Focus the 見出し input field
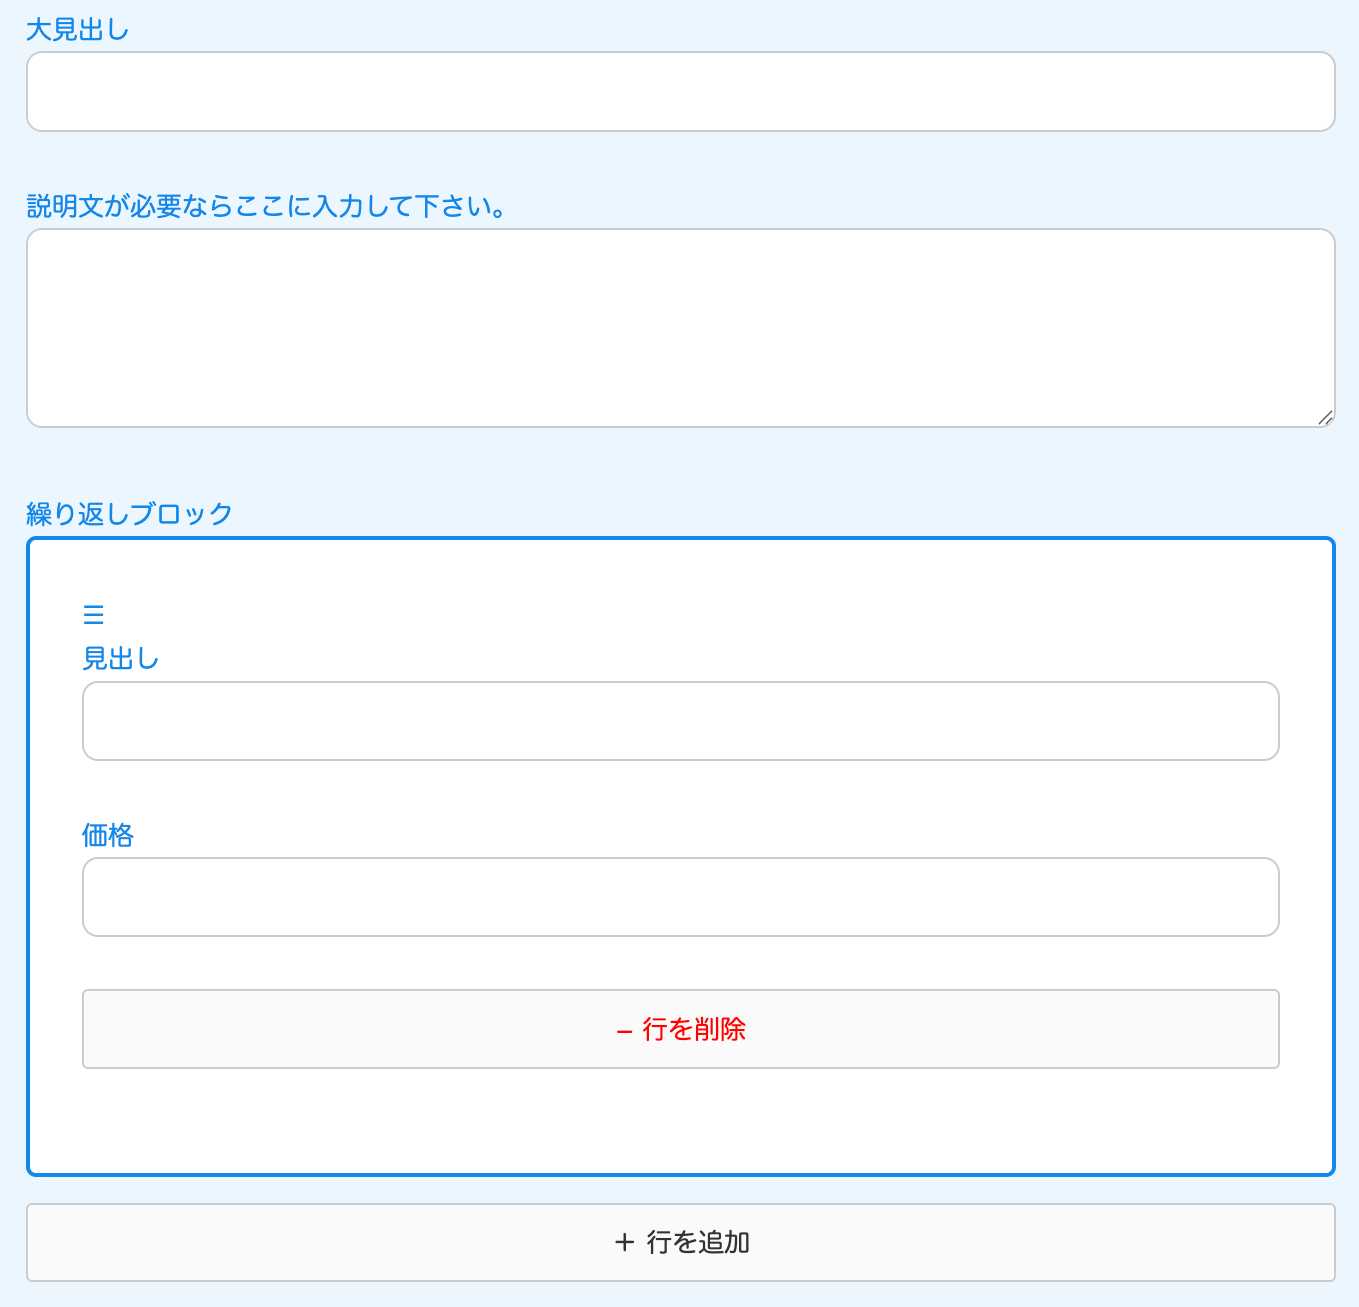 (680, 721)
